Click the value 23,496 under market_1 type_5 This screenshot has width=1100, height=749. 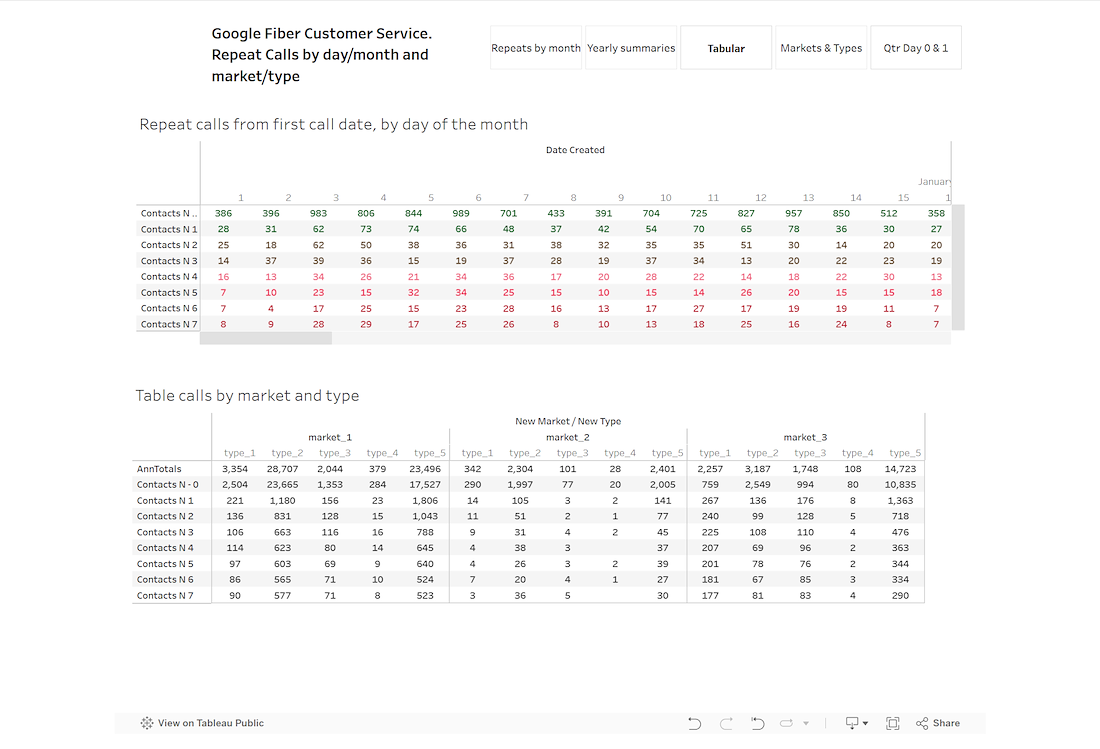[425, 469]
